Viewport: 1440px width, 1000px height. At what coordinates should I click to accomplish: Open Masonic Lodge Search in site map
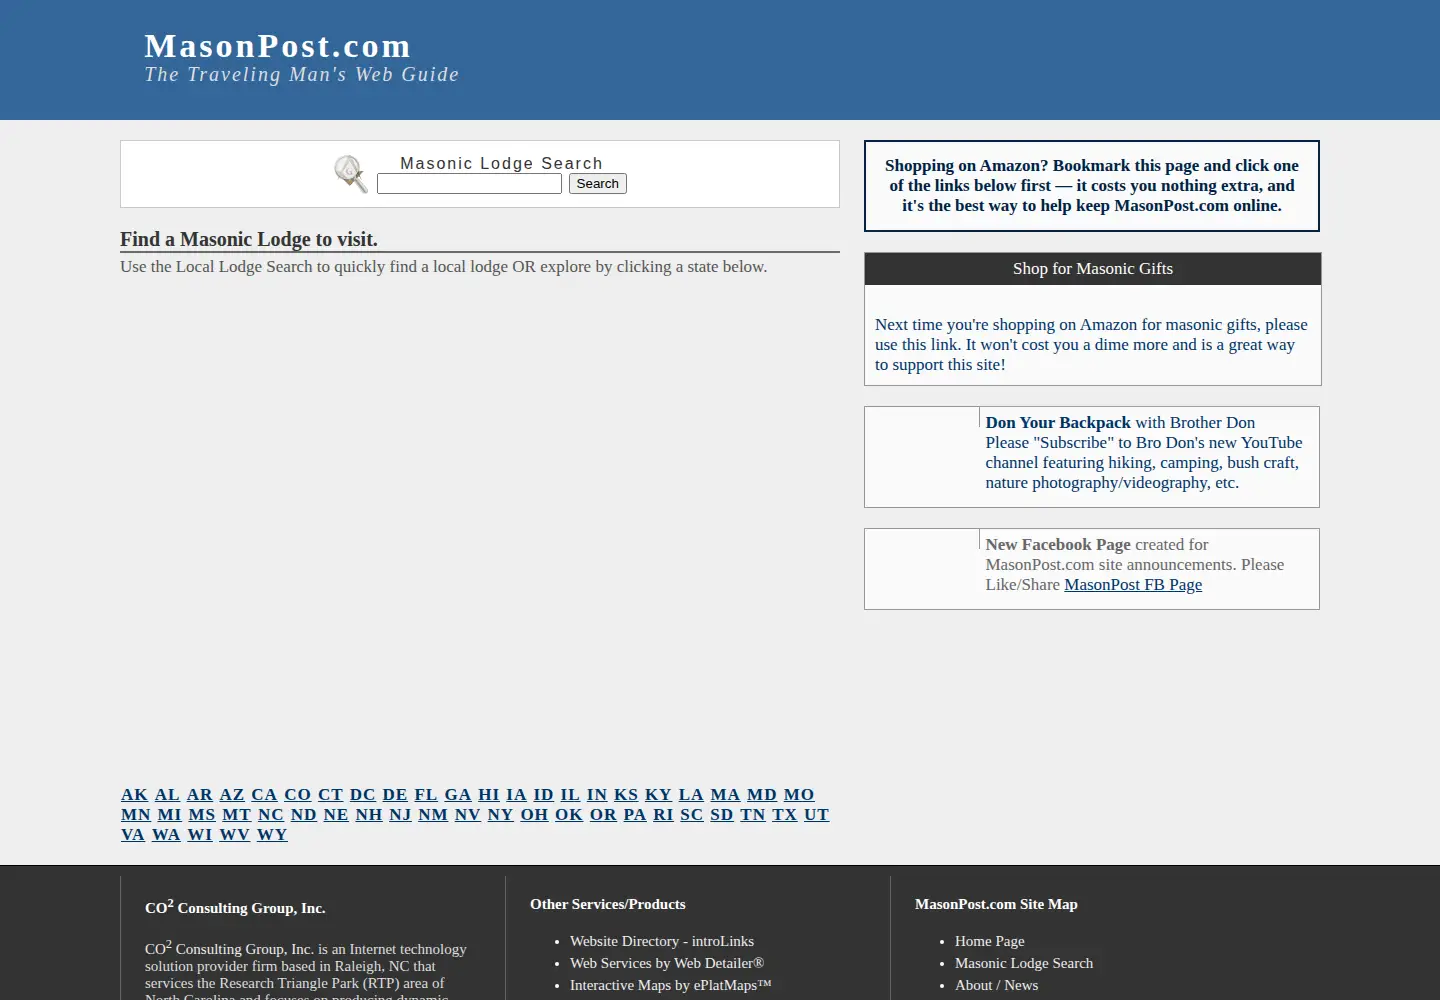pos(1024,963)
